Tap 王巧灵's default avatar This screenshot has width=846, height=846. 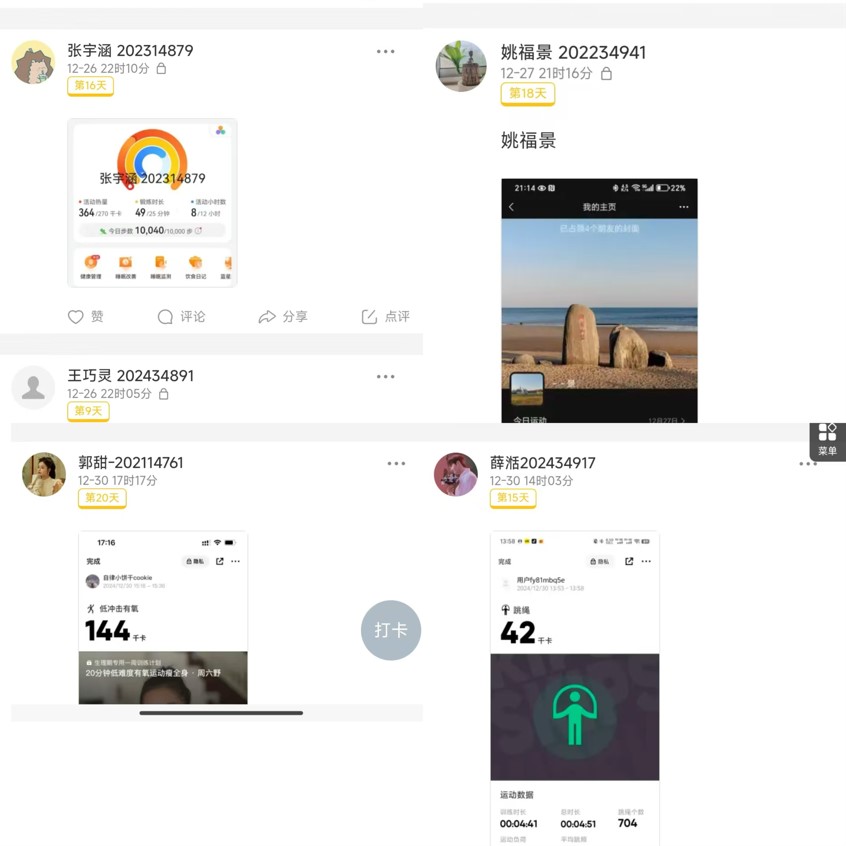tap(33, 387)
